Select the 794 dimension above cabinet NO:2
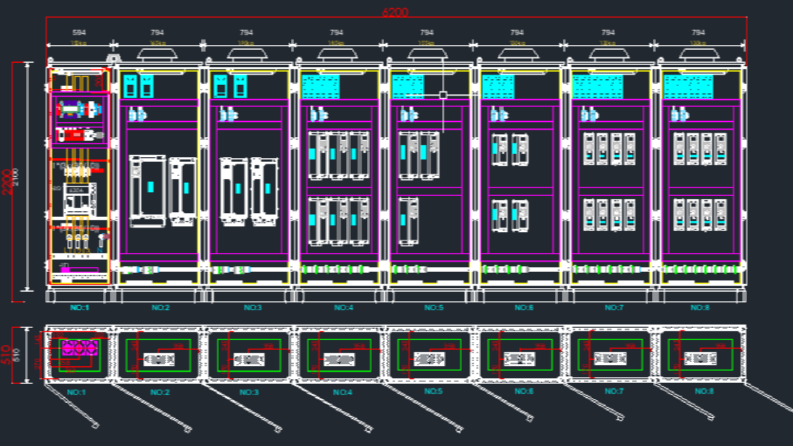This screenshot has width=793, height=446. tap(157, 32)
